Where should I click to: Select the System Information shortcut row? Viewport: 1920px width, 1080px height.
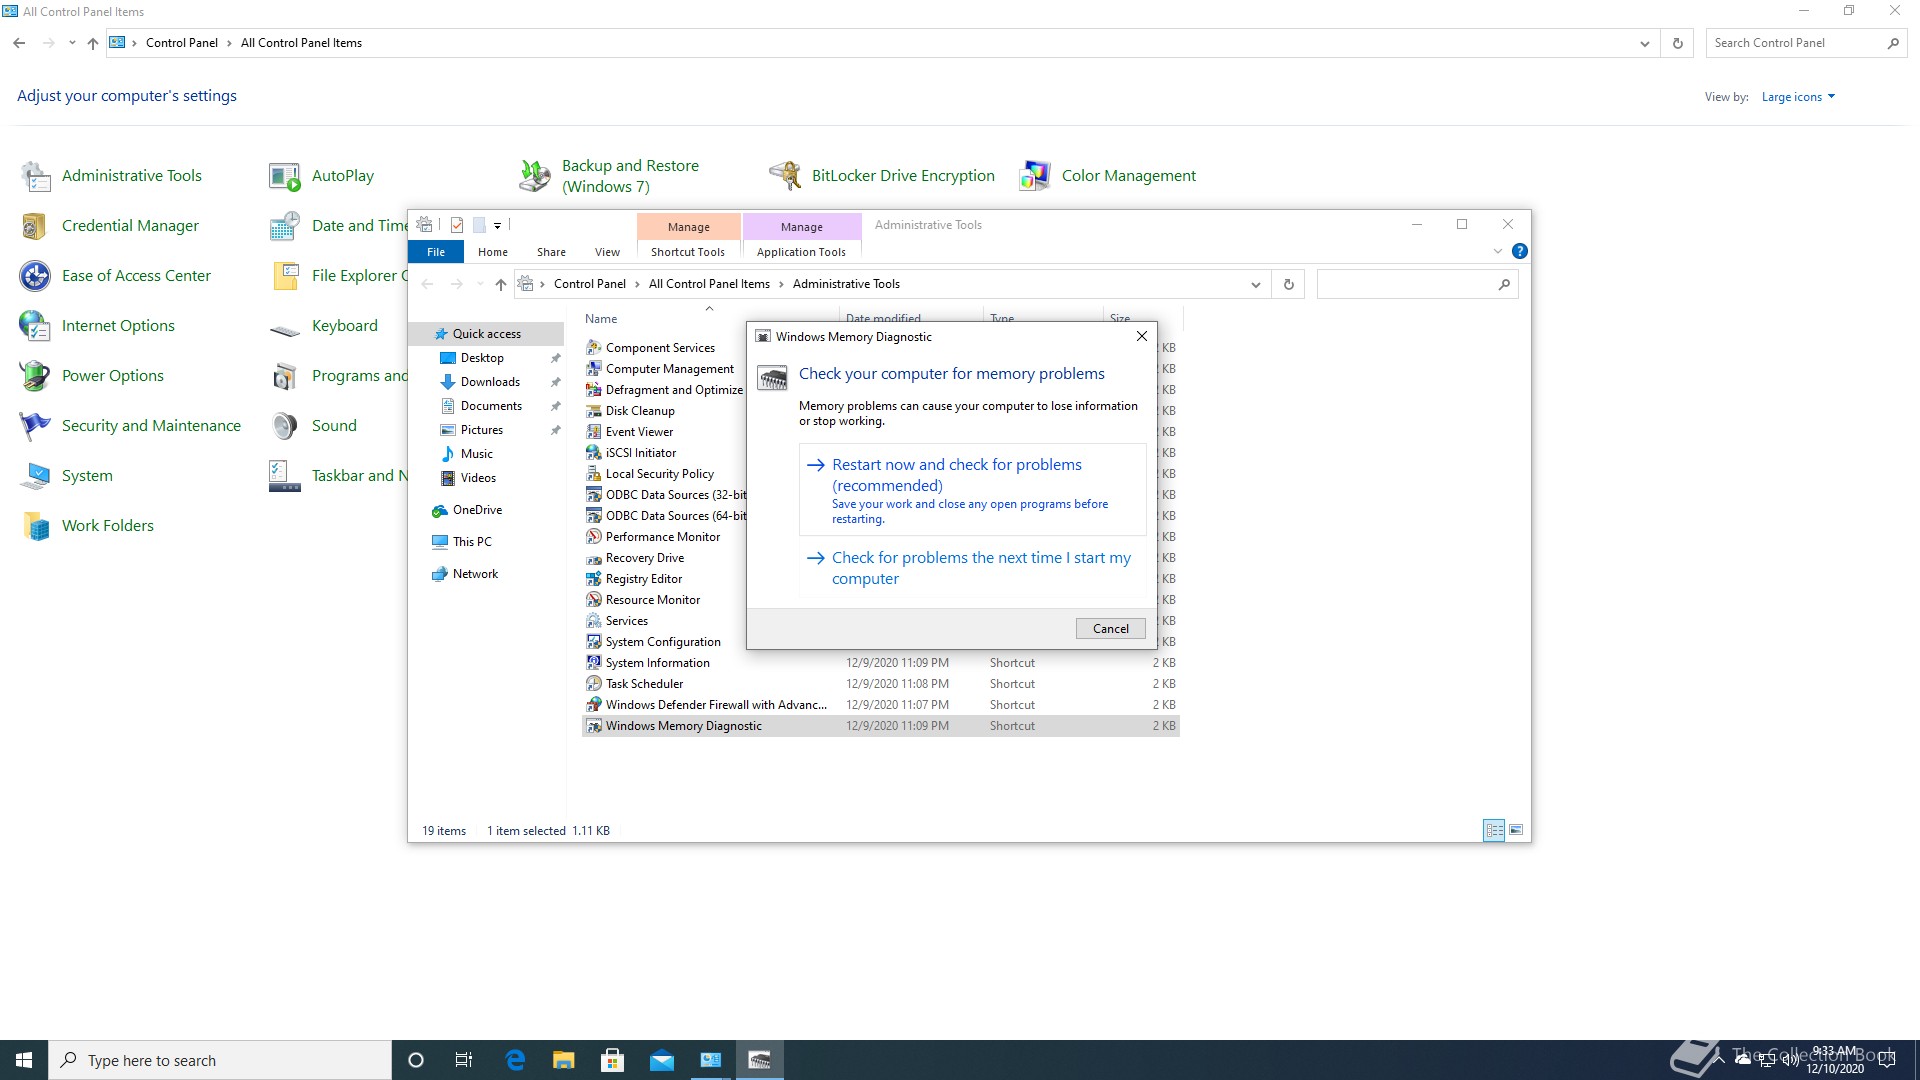(x=881, y=663)
